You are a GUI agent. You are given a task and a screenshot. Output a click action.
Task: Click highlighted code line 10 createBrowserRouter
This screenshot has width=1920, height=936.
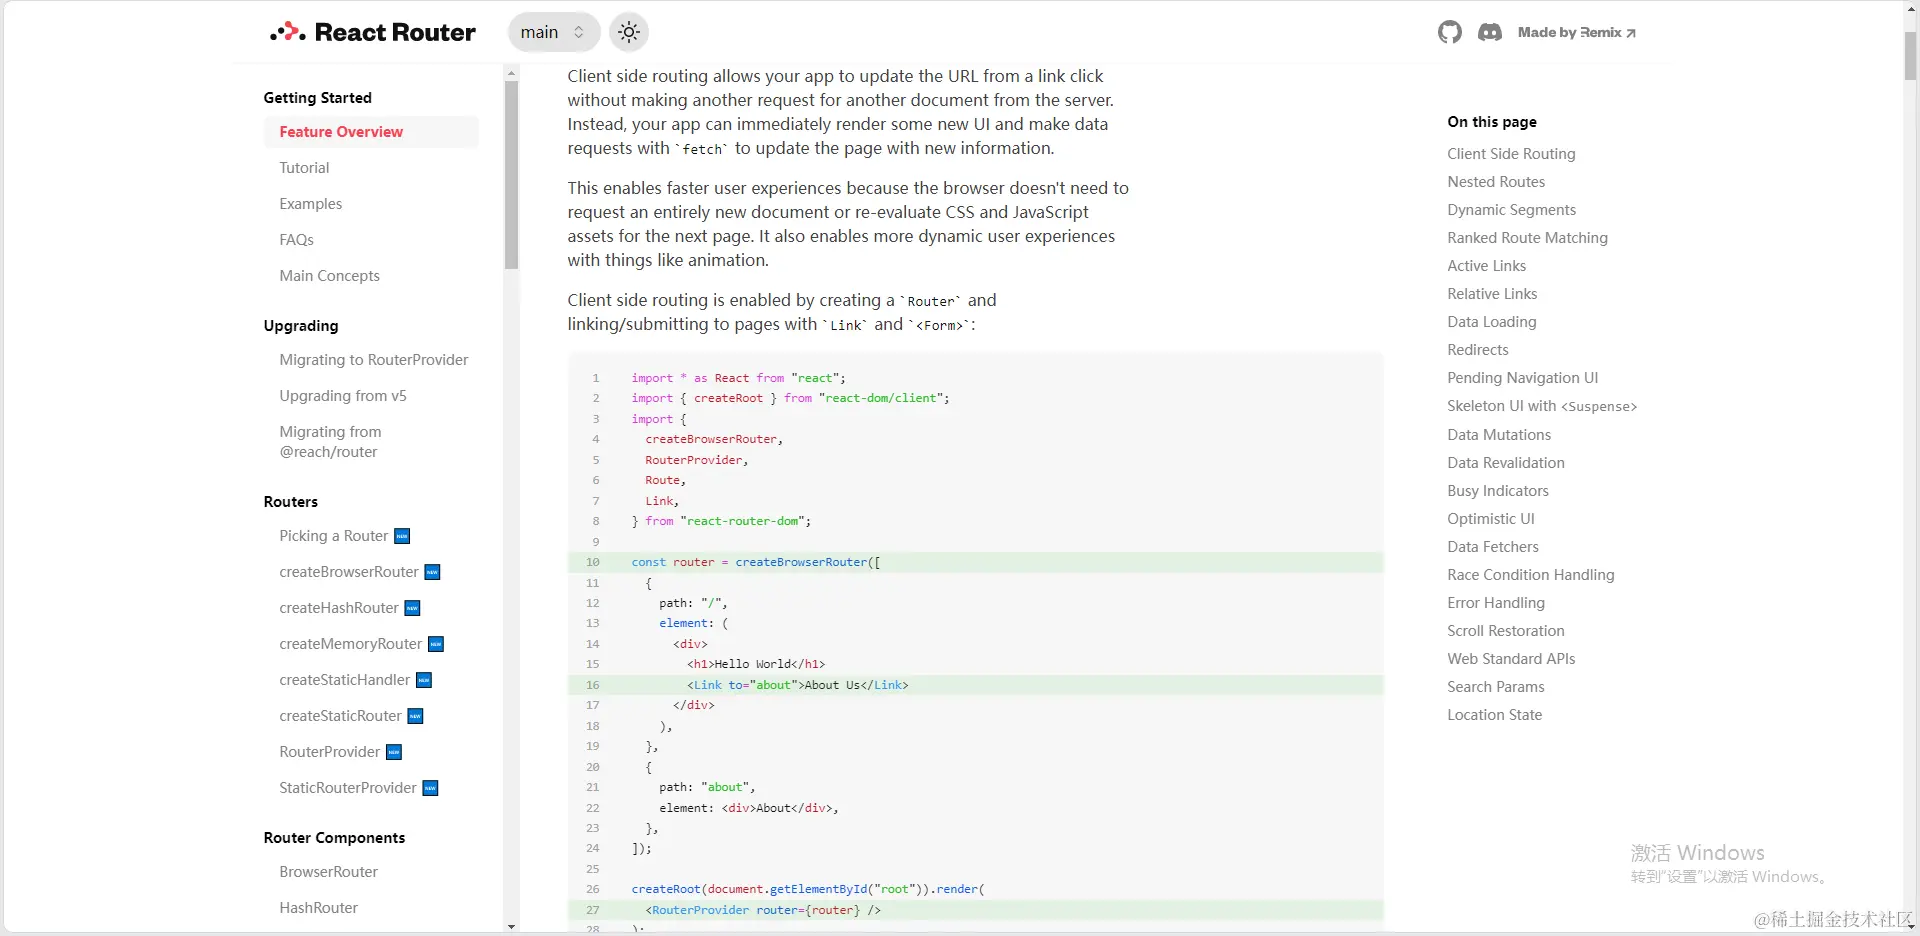[975, 562]
